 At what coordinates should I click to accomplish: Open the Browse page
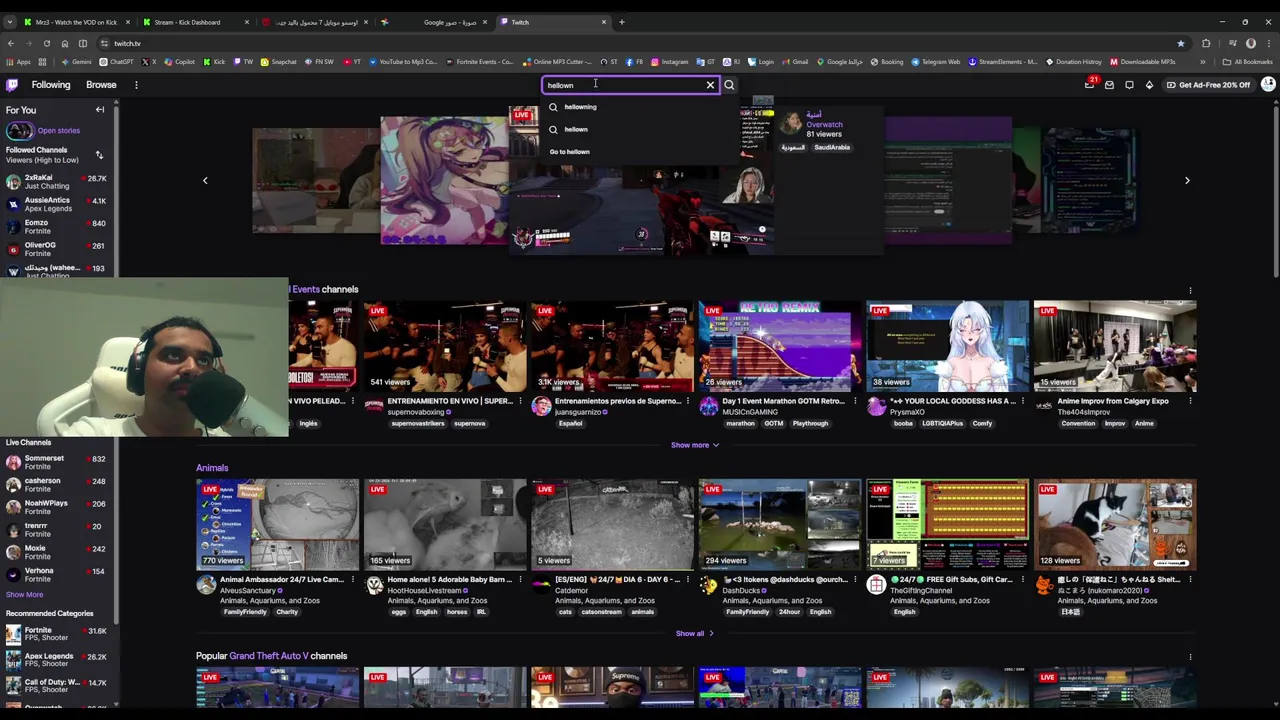coord(101,85)
